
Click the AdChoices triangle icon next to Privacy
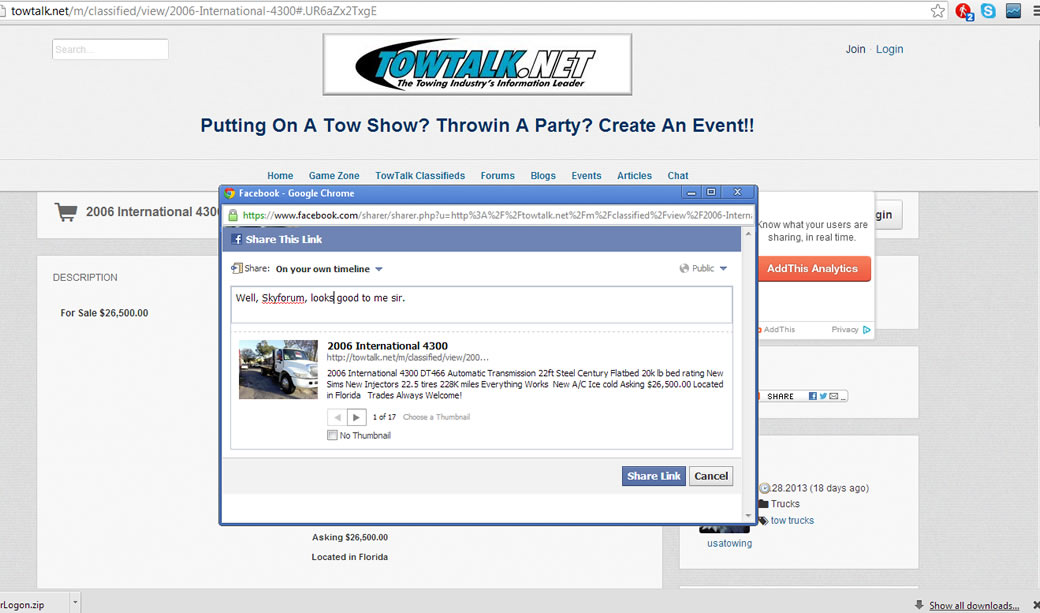click(866, 330)
